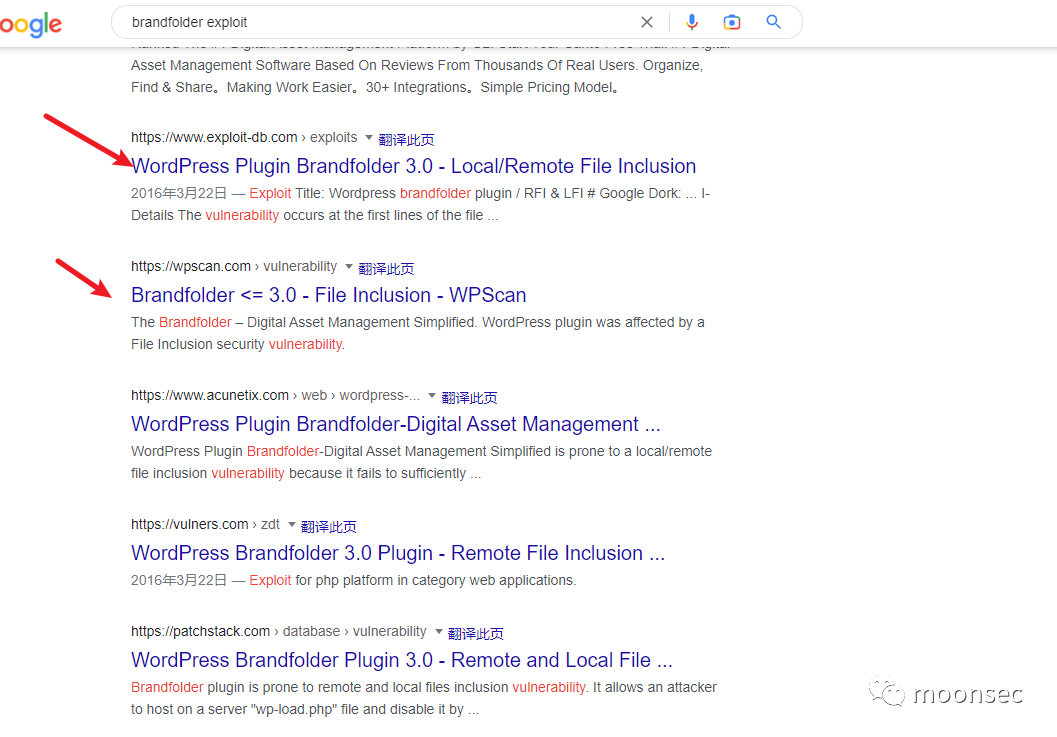This screenshot has height=737, width=1057.
Task: Translate the patchstack.com result page
Action: click(x=475, y=633)
